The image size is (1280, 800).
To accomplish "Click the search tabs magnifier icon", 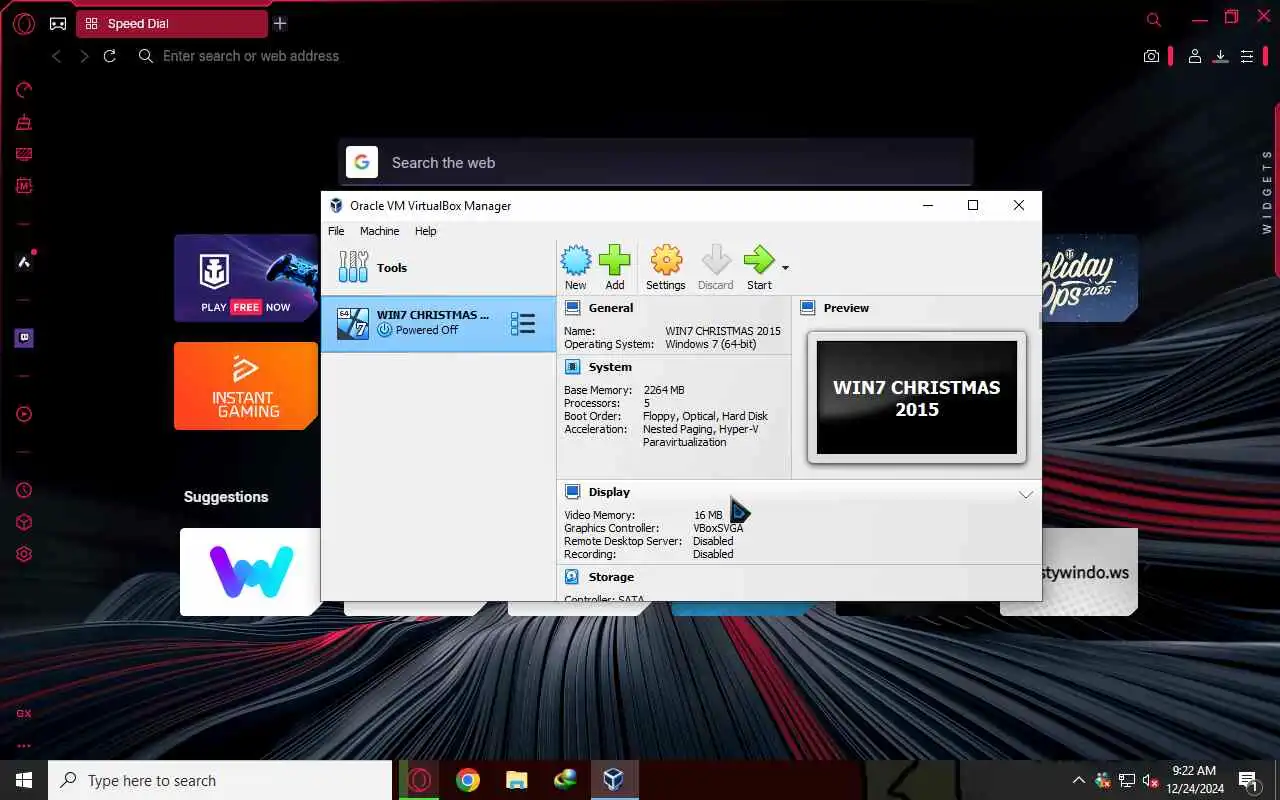I will (1153, 19).
